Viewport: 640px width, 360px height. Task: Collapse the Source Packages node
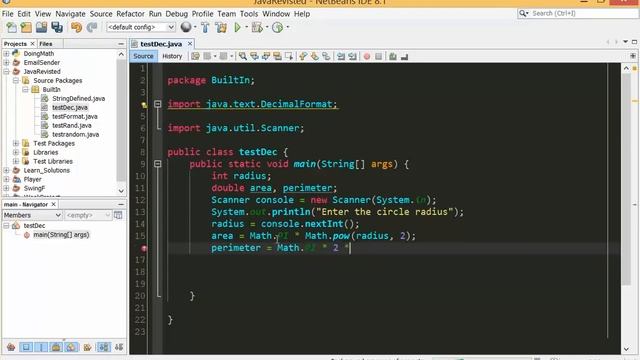point(16,80)
